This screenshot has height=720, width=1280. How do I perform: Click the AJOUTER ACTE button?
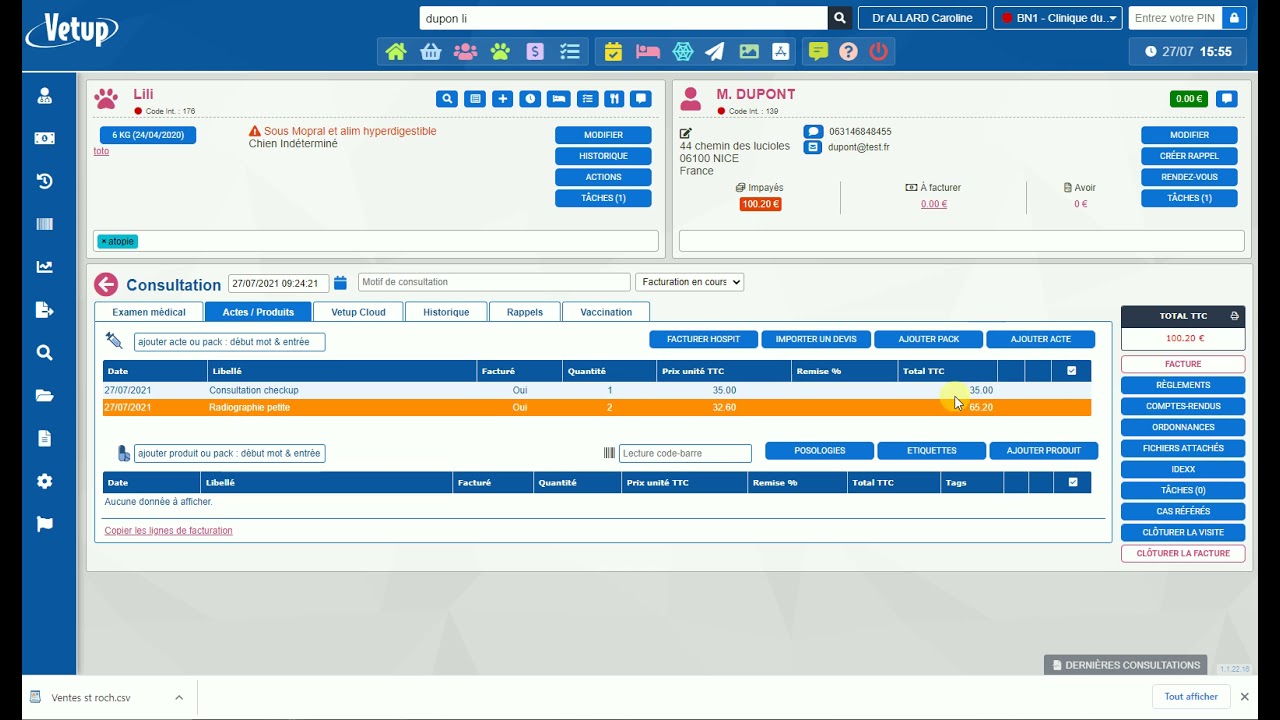pos(1040,339)
